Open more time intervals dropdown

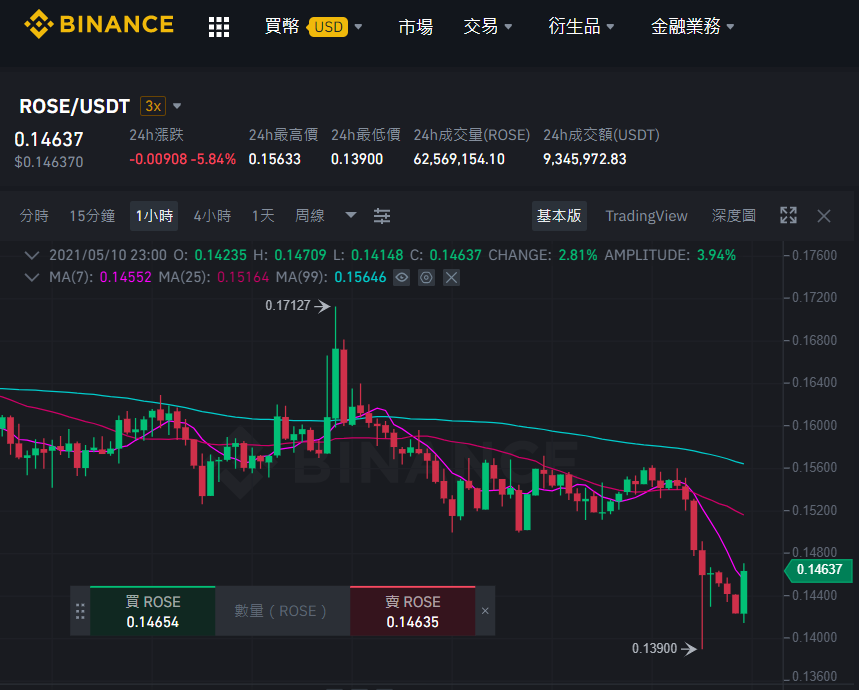[351, 215]
